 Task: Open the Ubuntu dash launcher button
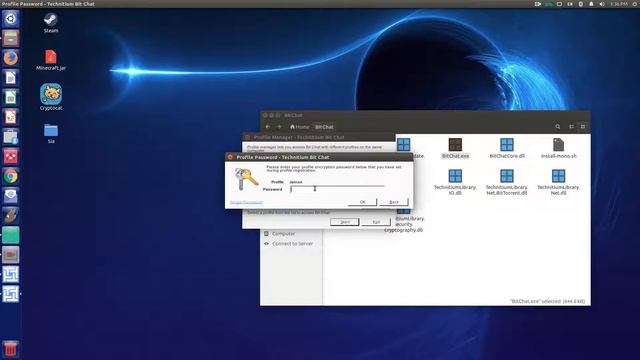tap(11, 19)
